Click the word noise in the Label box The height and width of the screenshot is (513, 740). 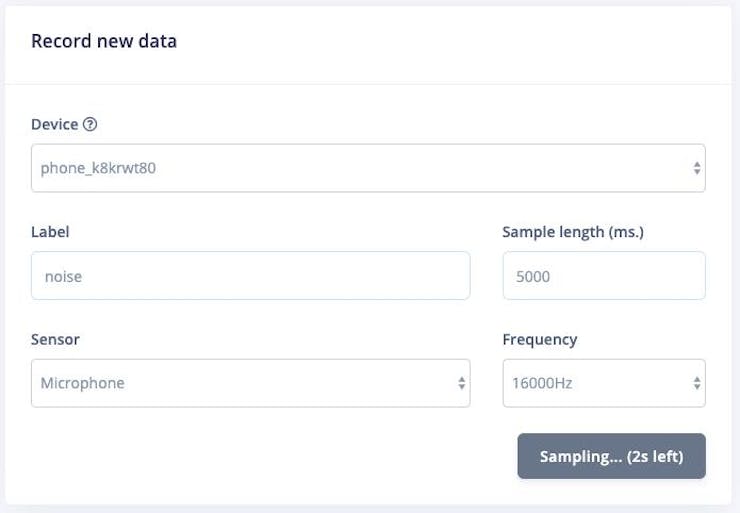(63, 277)
